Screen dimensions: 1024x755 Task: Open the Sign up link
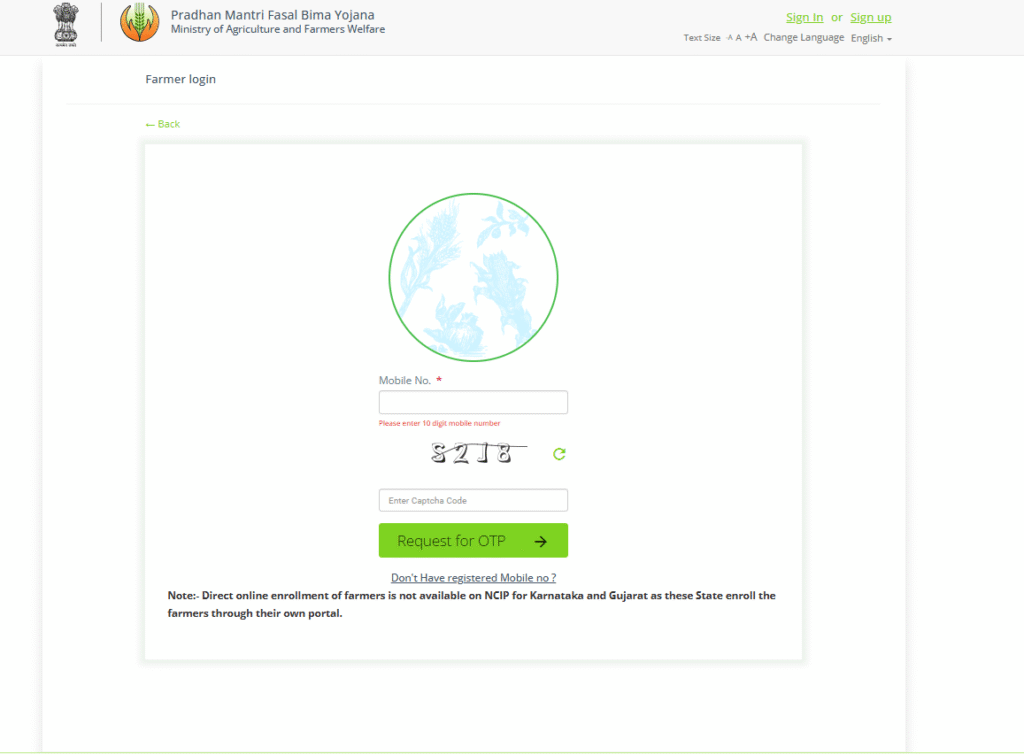coord(871,18)
